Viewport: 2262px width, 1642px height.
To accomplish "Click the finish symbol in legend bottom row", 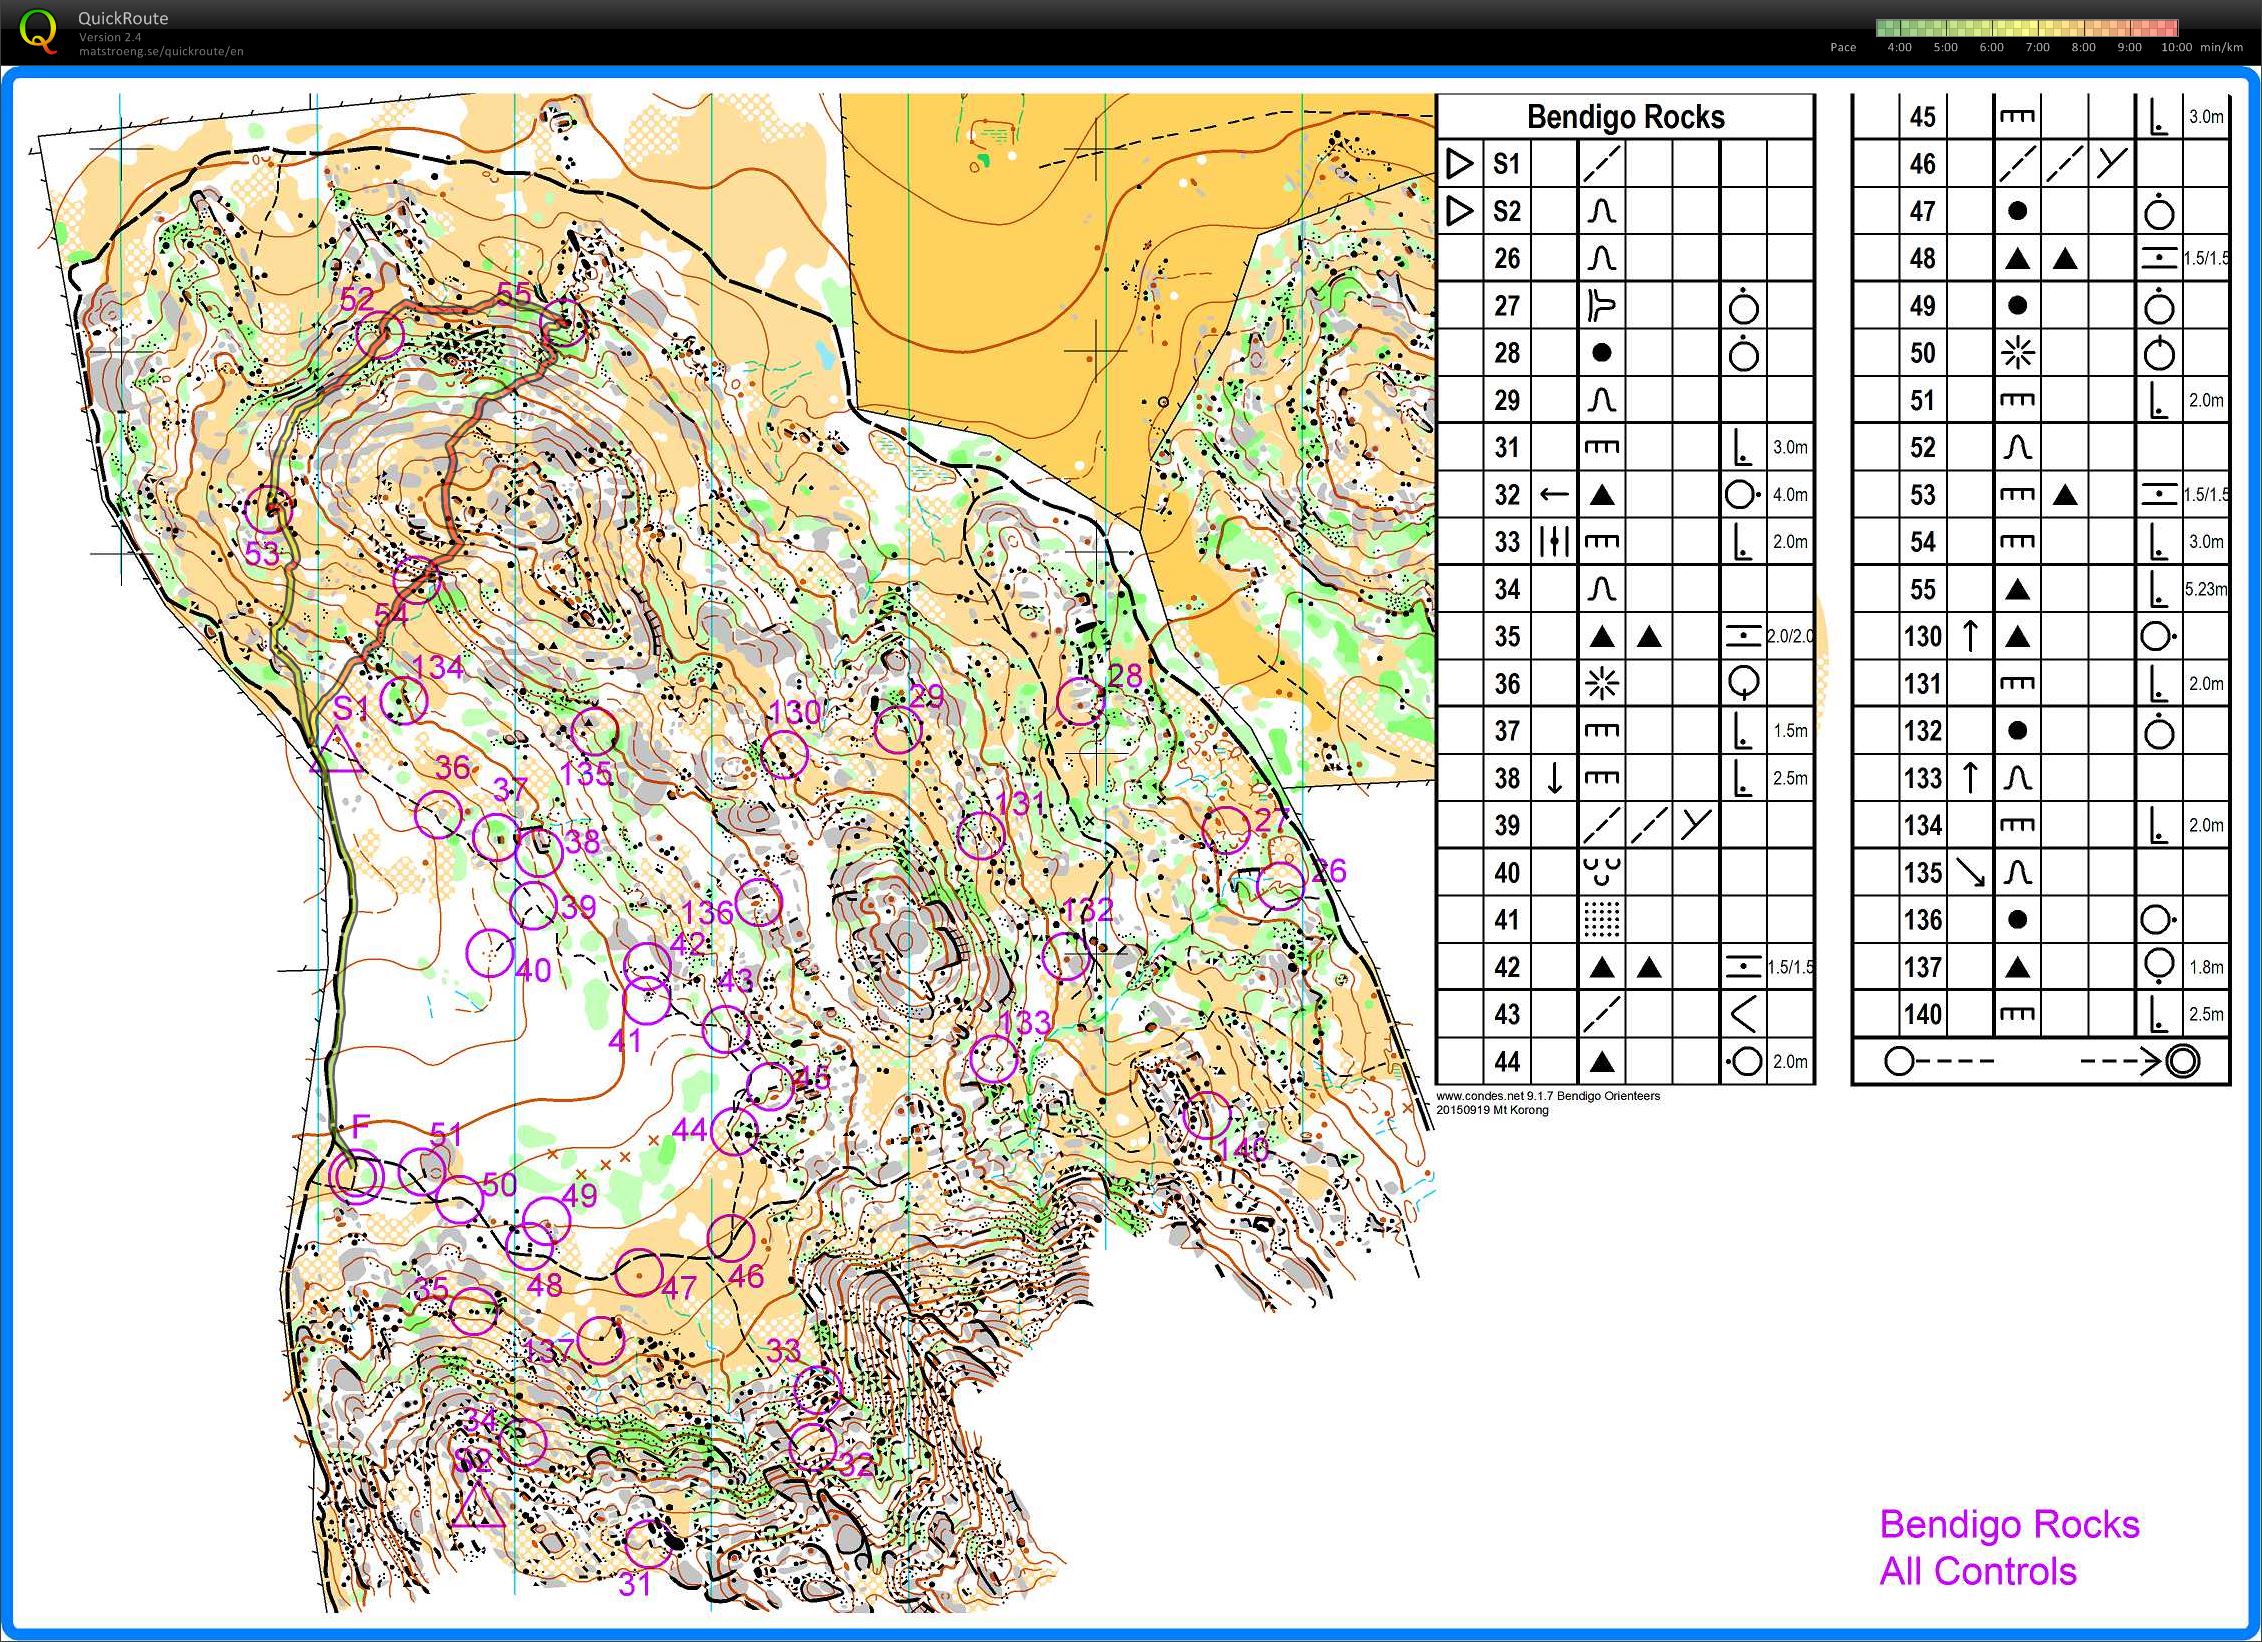I will pyautogui.click(x=2182, y=1061).
